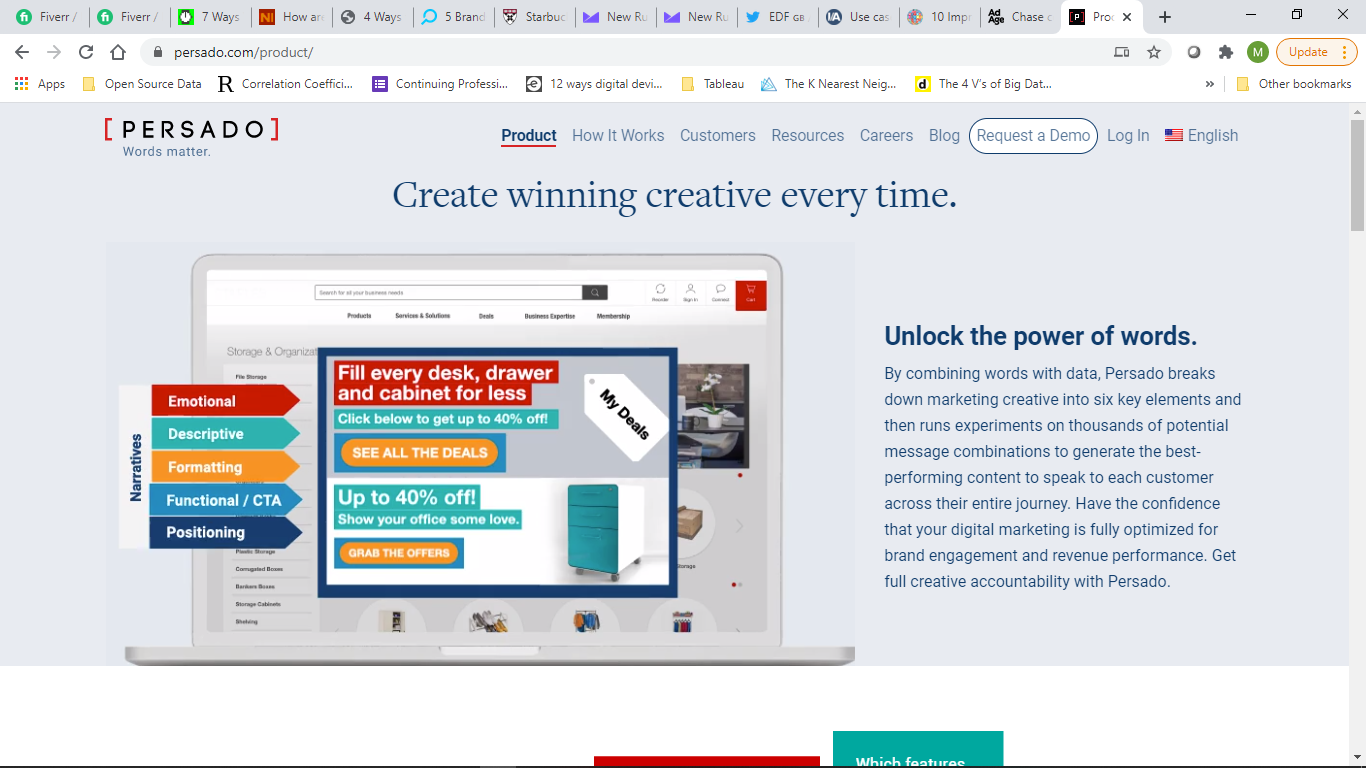Viewport: 1366px width, 768px height.
Task: Open The K Nearest Neighbors bookmark
Action: [829, 84]
